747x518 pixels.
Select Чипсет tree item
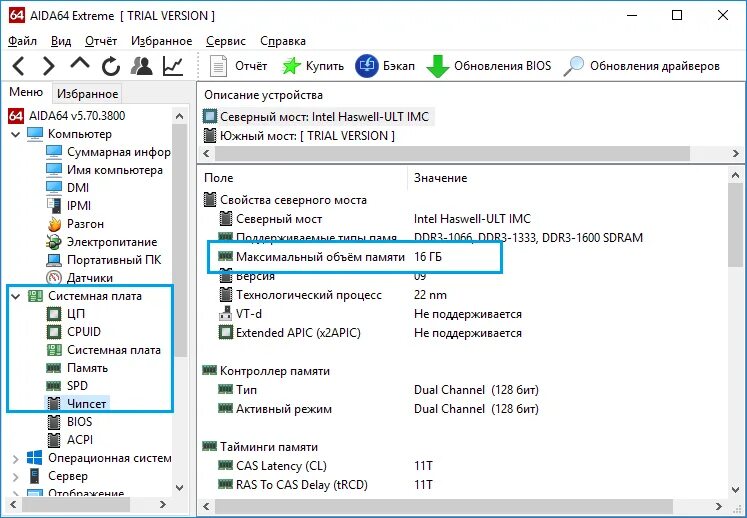point(76,404)
